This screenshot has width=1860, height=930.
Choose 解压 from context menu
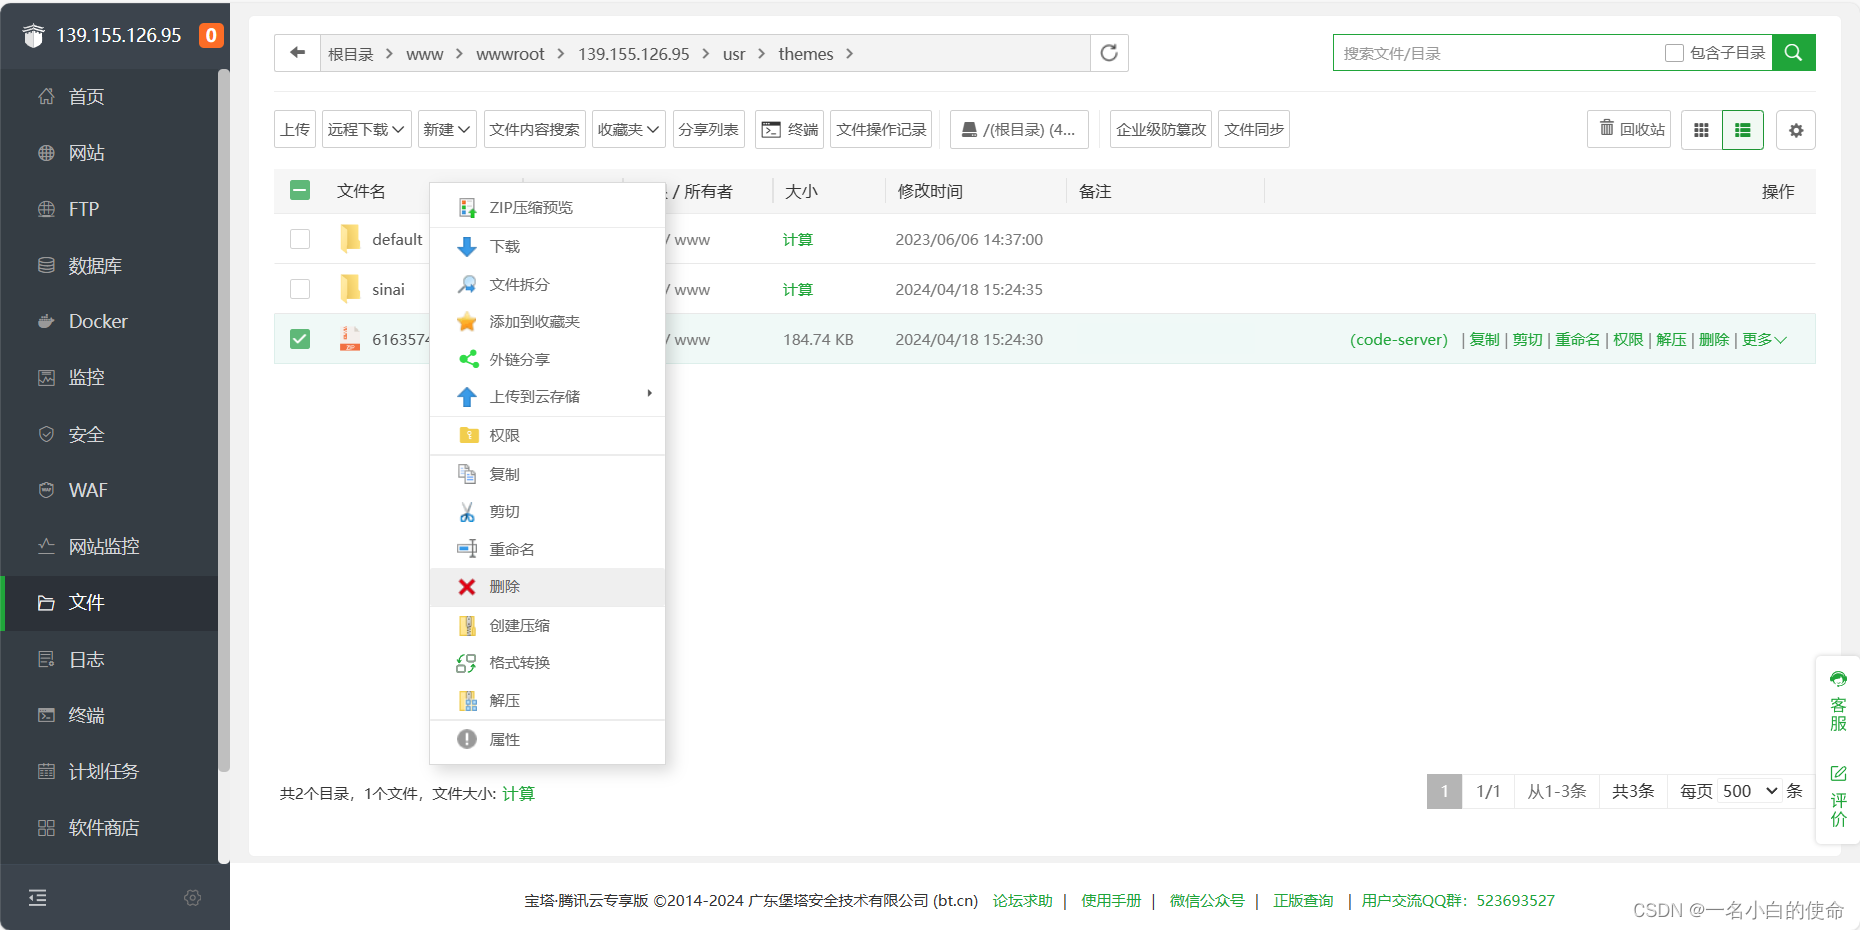point(547,701)
